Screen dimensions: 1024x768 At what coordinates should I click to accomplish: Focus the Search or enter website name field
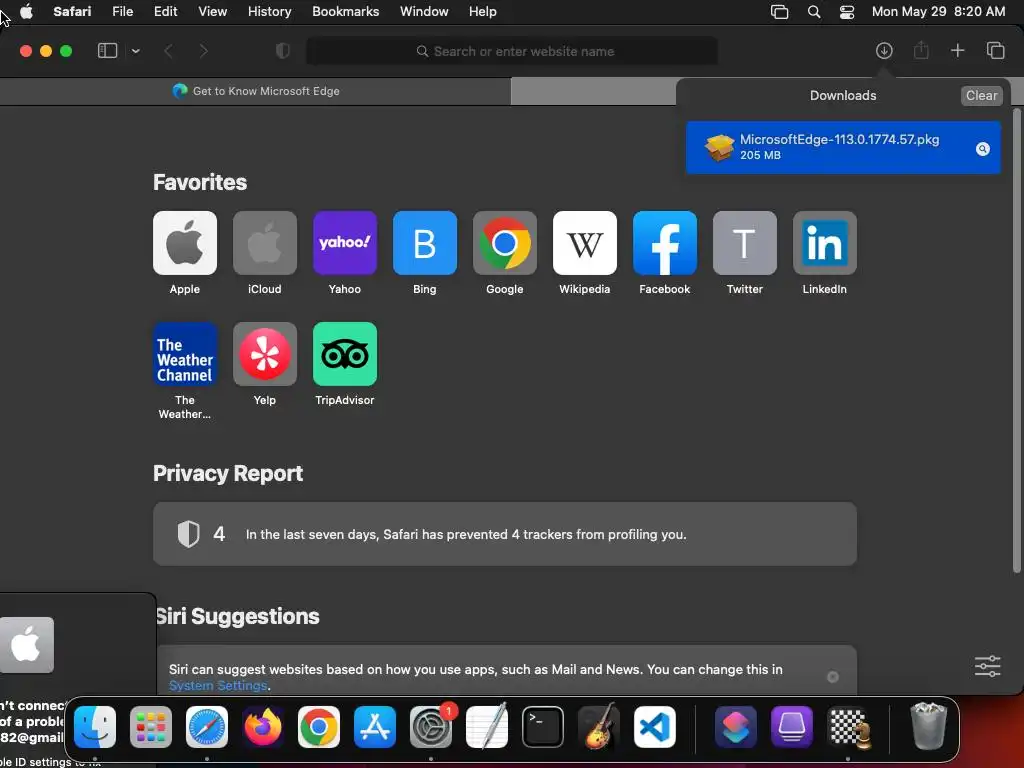512,51
